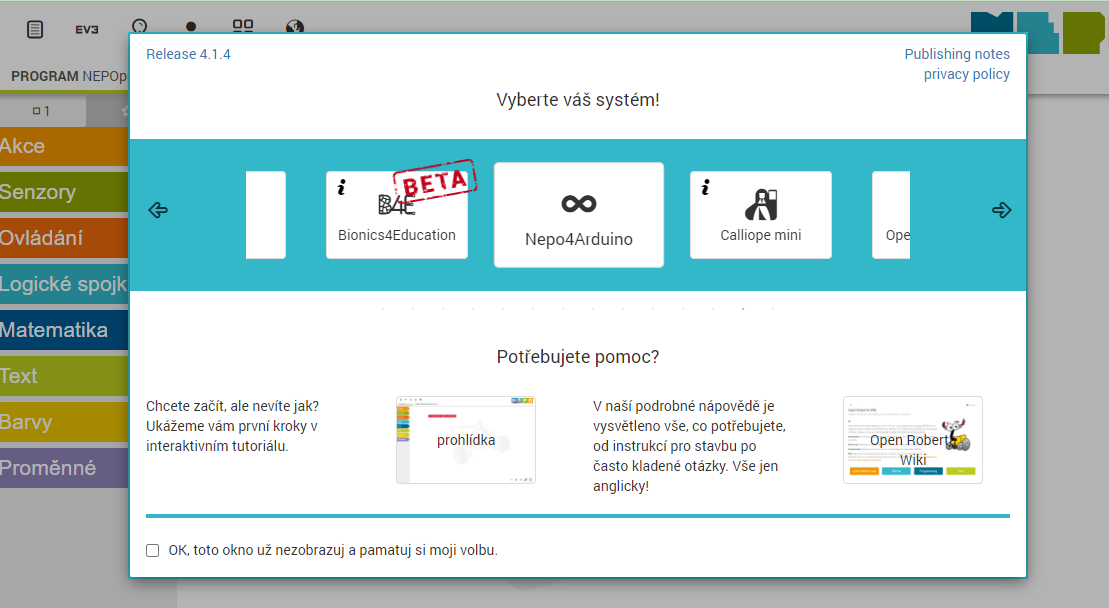Click the user dot icon in header

[191, 27]
